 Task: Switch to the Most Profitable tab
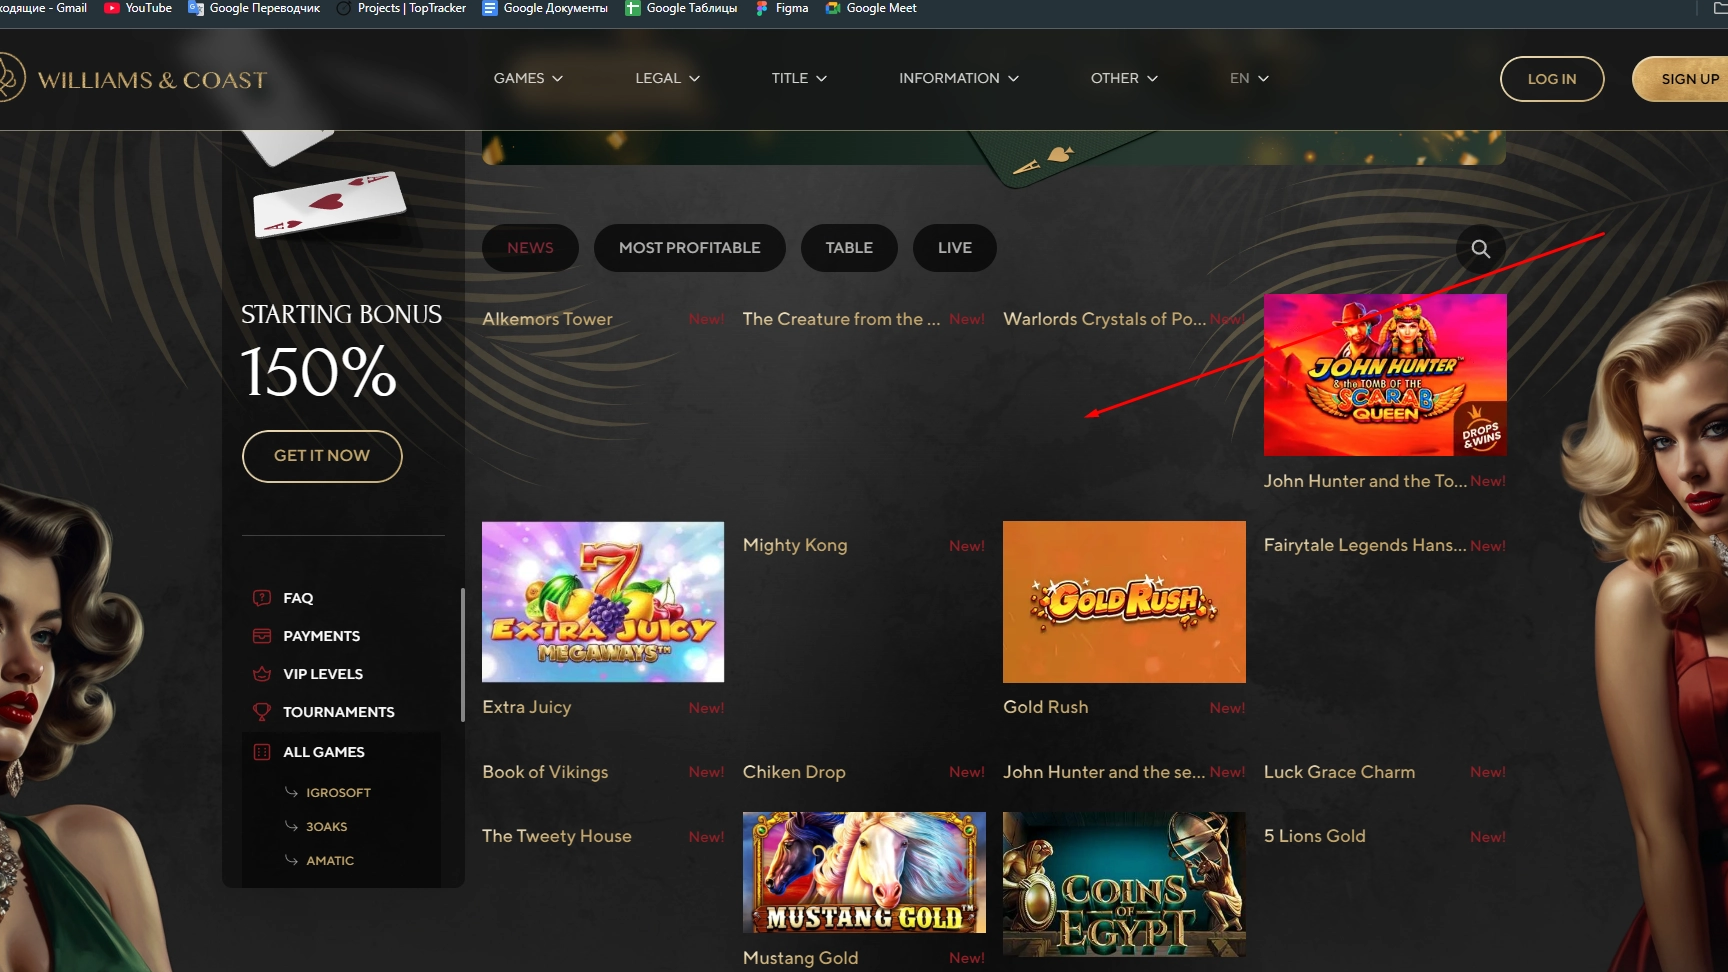(689, 248)
